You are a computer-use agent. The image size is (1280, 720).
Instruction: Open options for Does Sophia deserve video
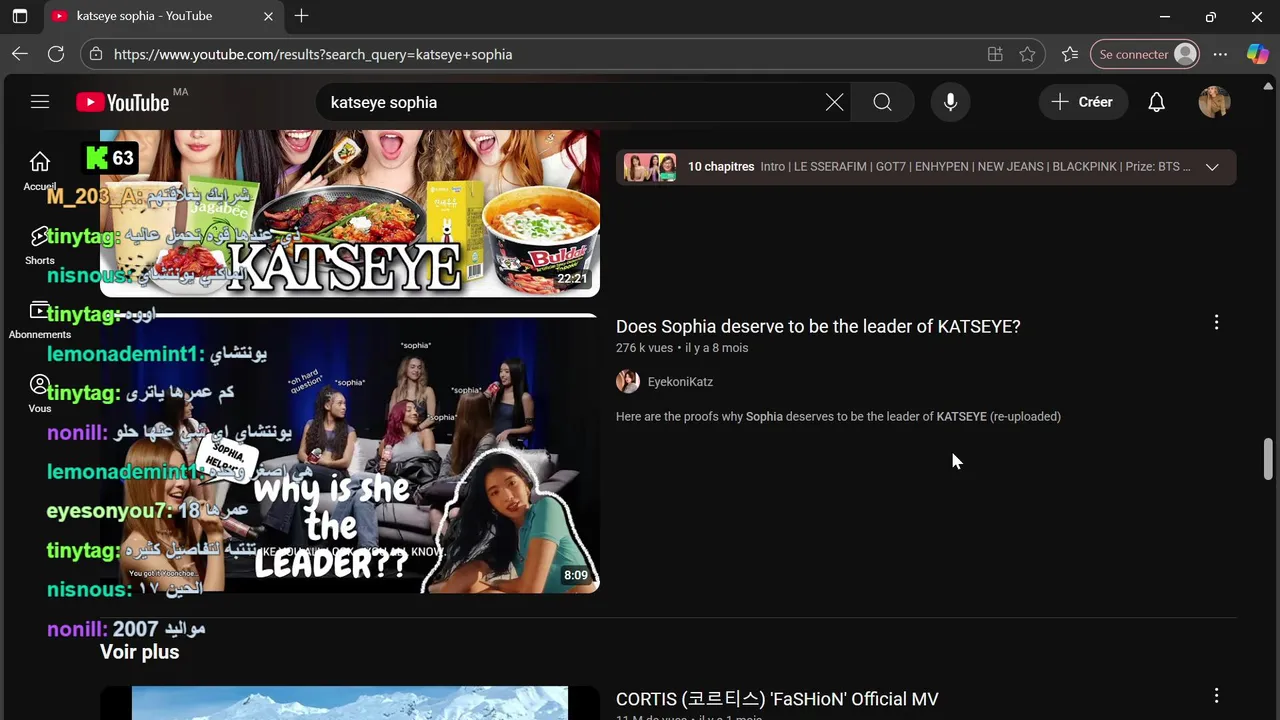coord(1216,322)
